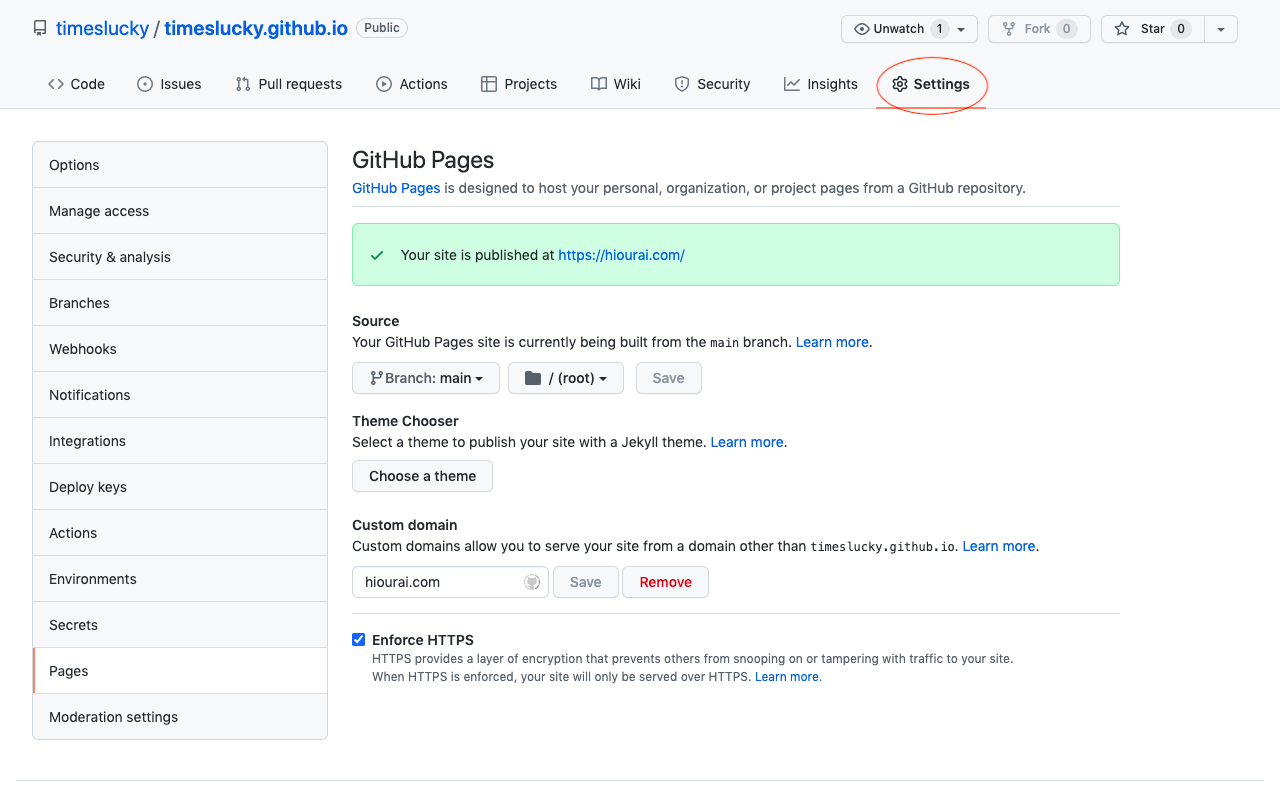Select the Settings tab

point(931,84)
